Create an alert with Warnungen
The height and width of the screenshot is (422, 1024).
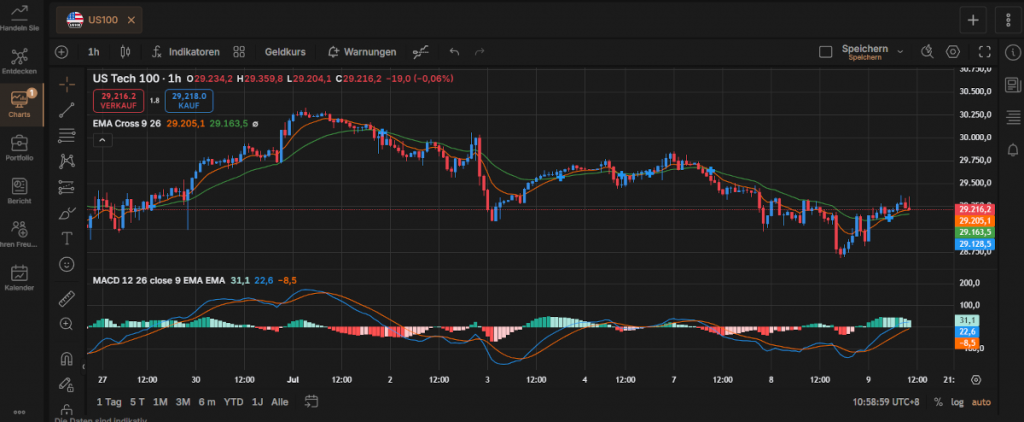[362, 52]
